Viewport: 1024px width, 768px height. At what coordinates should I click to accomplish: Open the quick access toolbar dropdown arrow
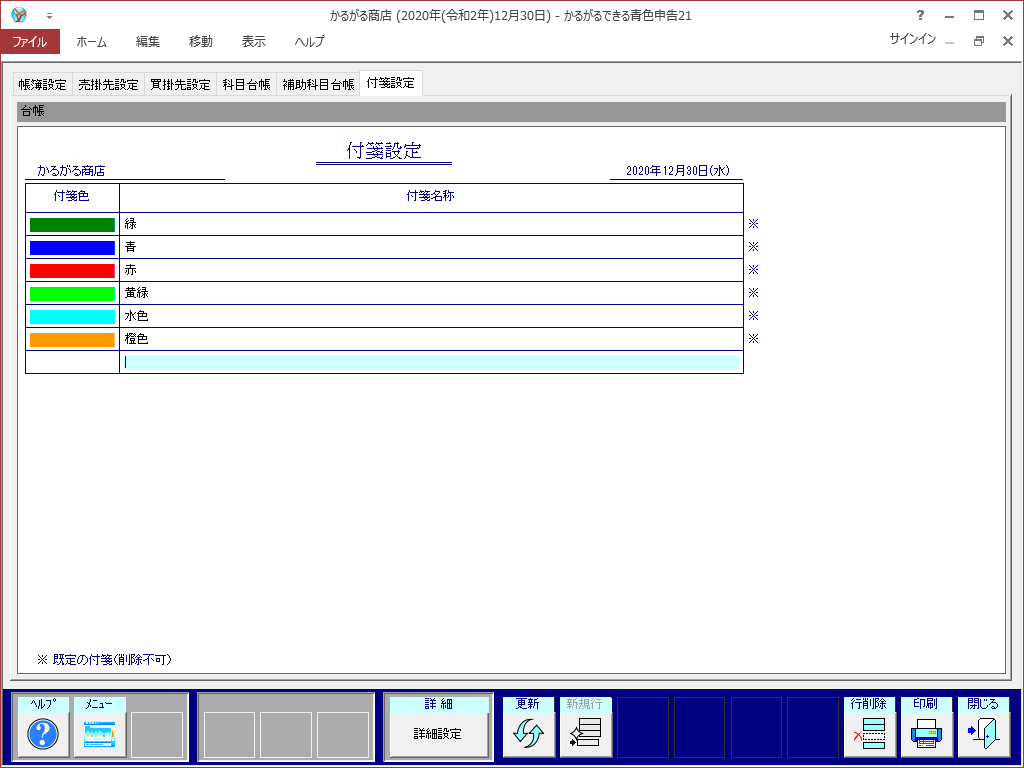50,16
